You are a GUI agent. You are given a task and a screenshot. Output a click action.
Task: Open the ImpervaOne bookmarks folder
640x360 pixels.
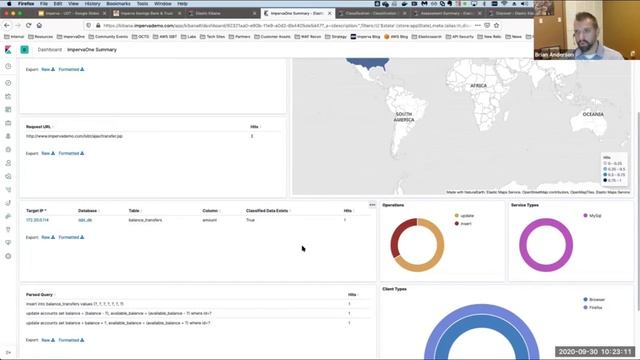(x=71, y=37)
